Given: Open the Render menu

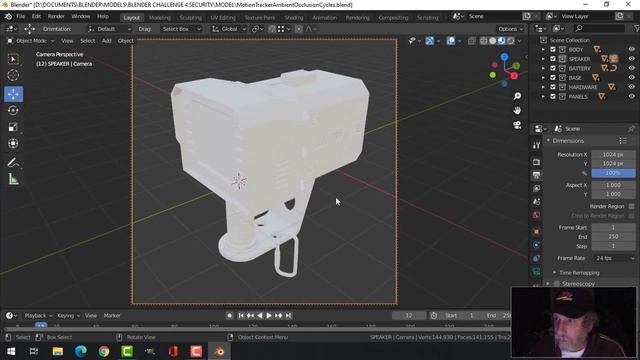Looking at the screenshot, I should tap(56, 16).
